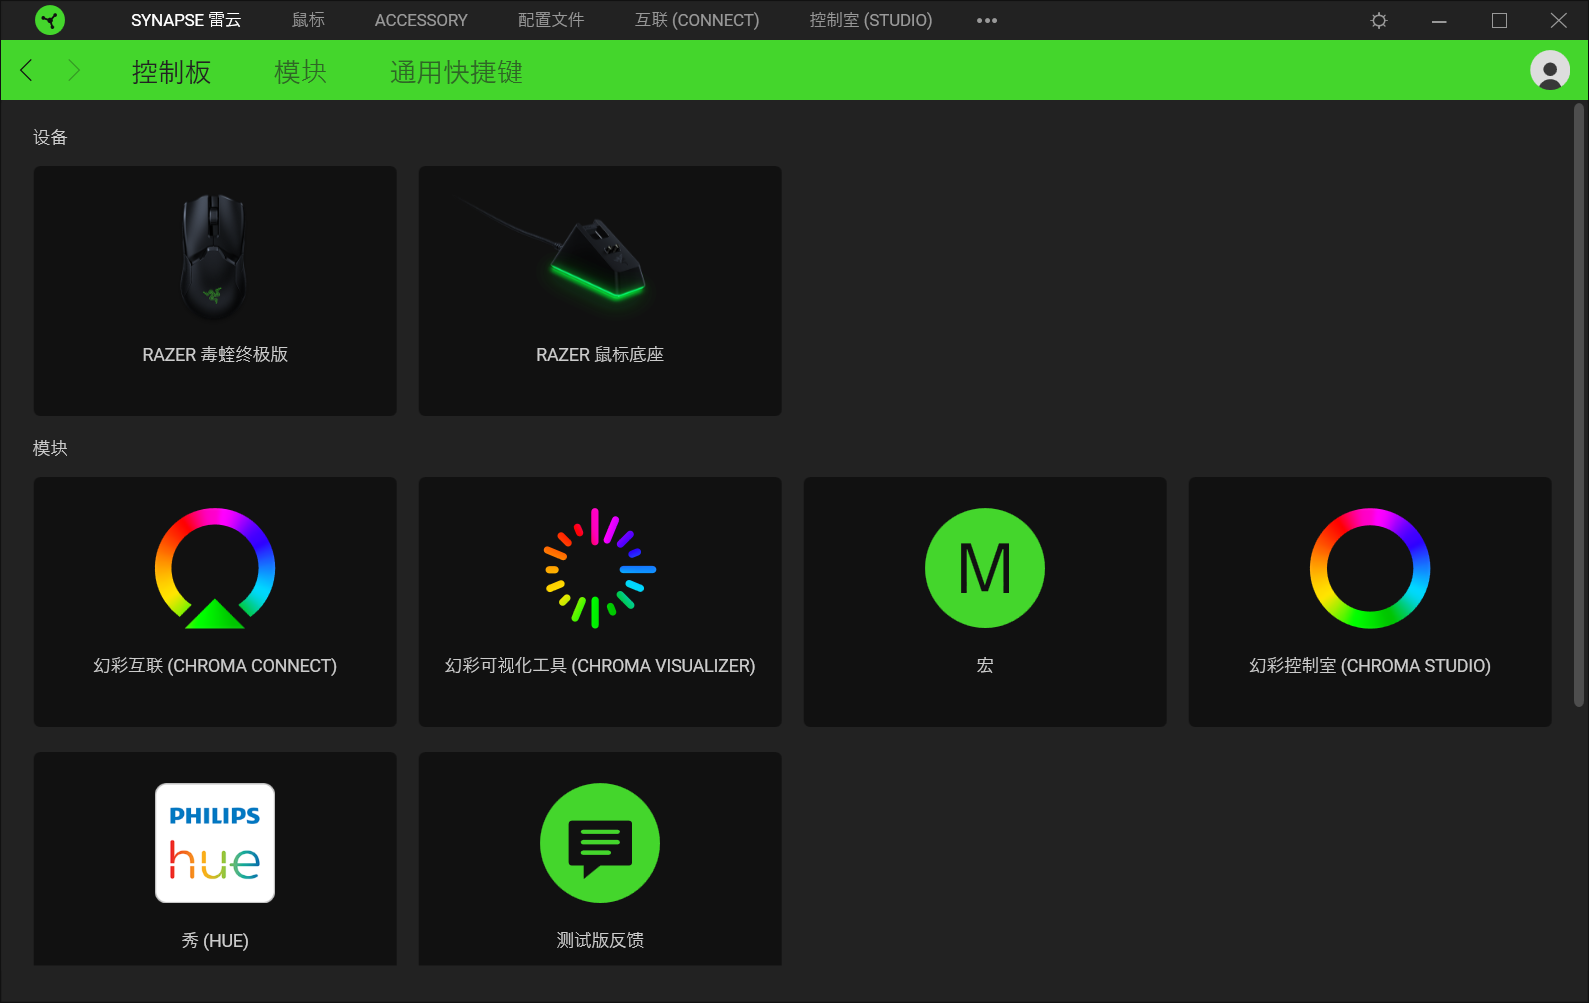The width and height of the screenshot is (1589, 1003).
Task: Click the vertical scrollbar thumb
Action: pyautogui.click(x=1579, y=405)
